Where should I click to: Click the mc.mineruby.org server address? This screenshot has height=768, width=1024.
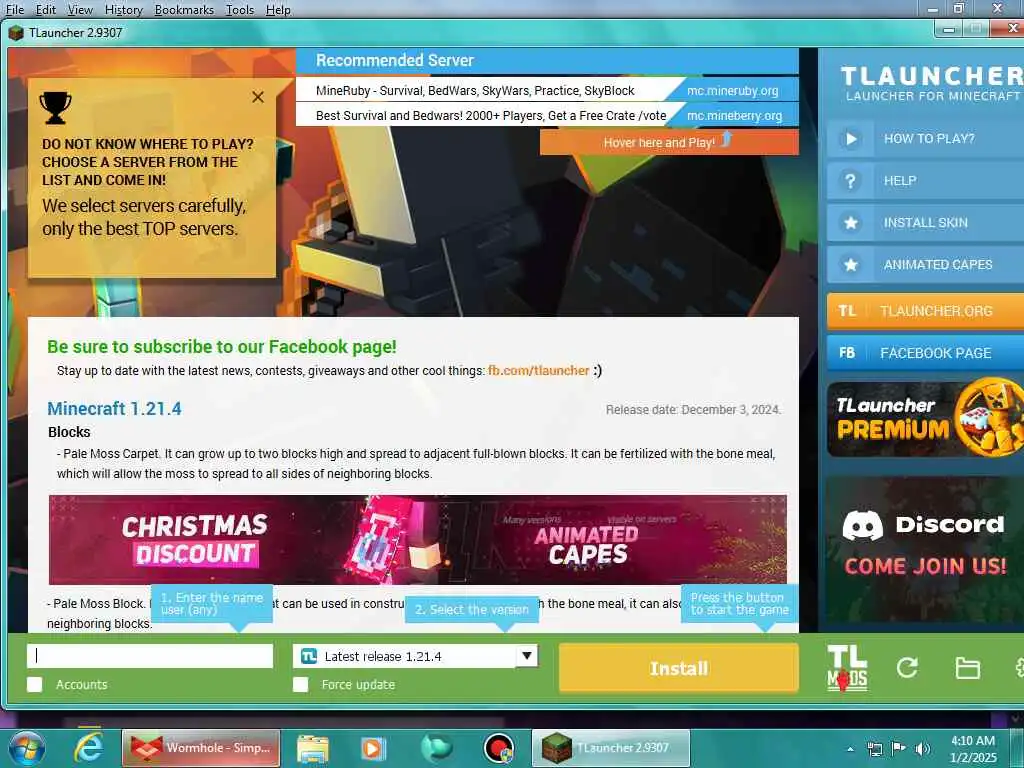[x=732, y=91]
